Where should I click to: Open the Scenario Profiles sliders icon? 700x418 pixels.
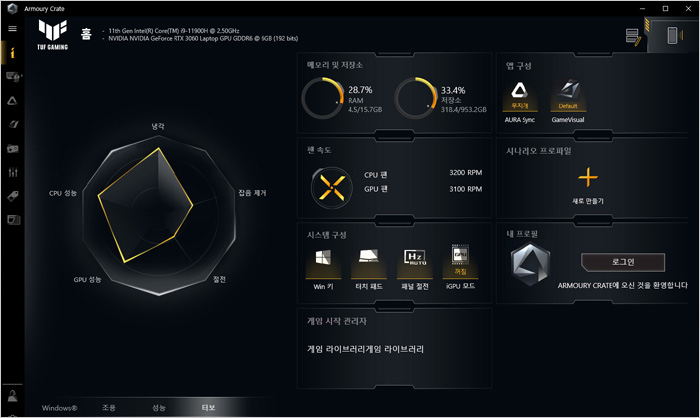pyautogui.click(x=13, y=172)
